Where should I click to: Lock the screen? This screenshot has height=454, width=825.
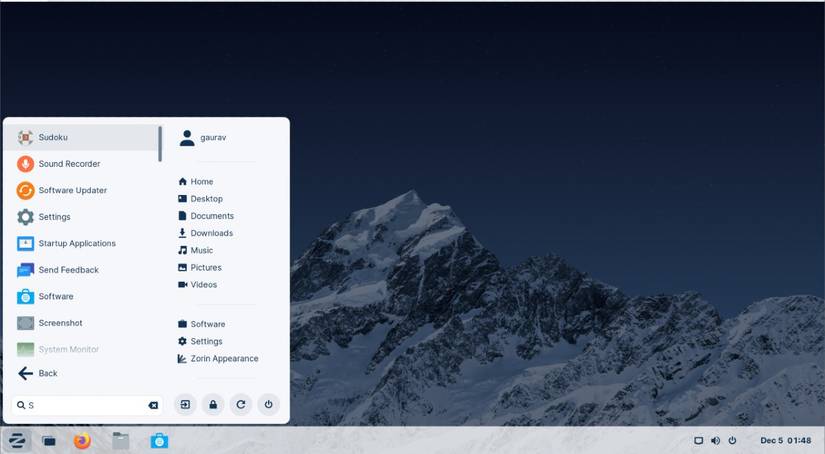tap(213, 405)
